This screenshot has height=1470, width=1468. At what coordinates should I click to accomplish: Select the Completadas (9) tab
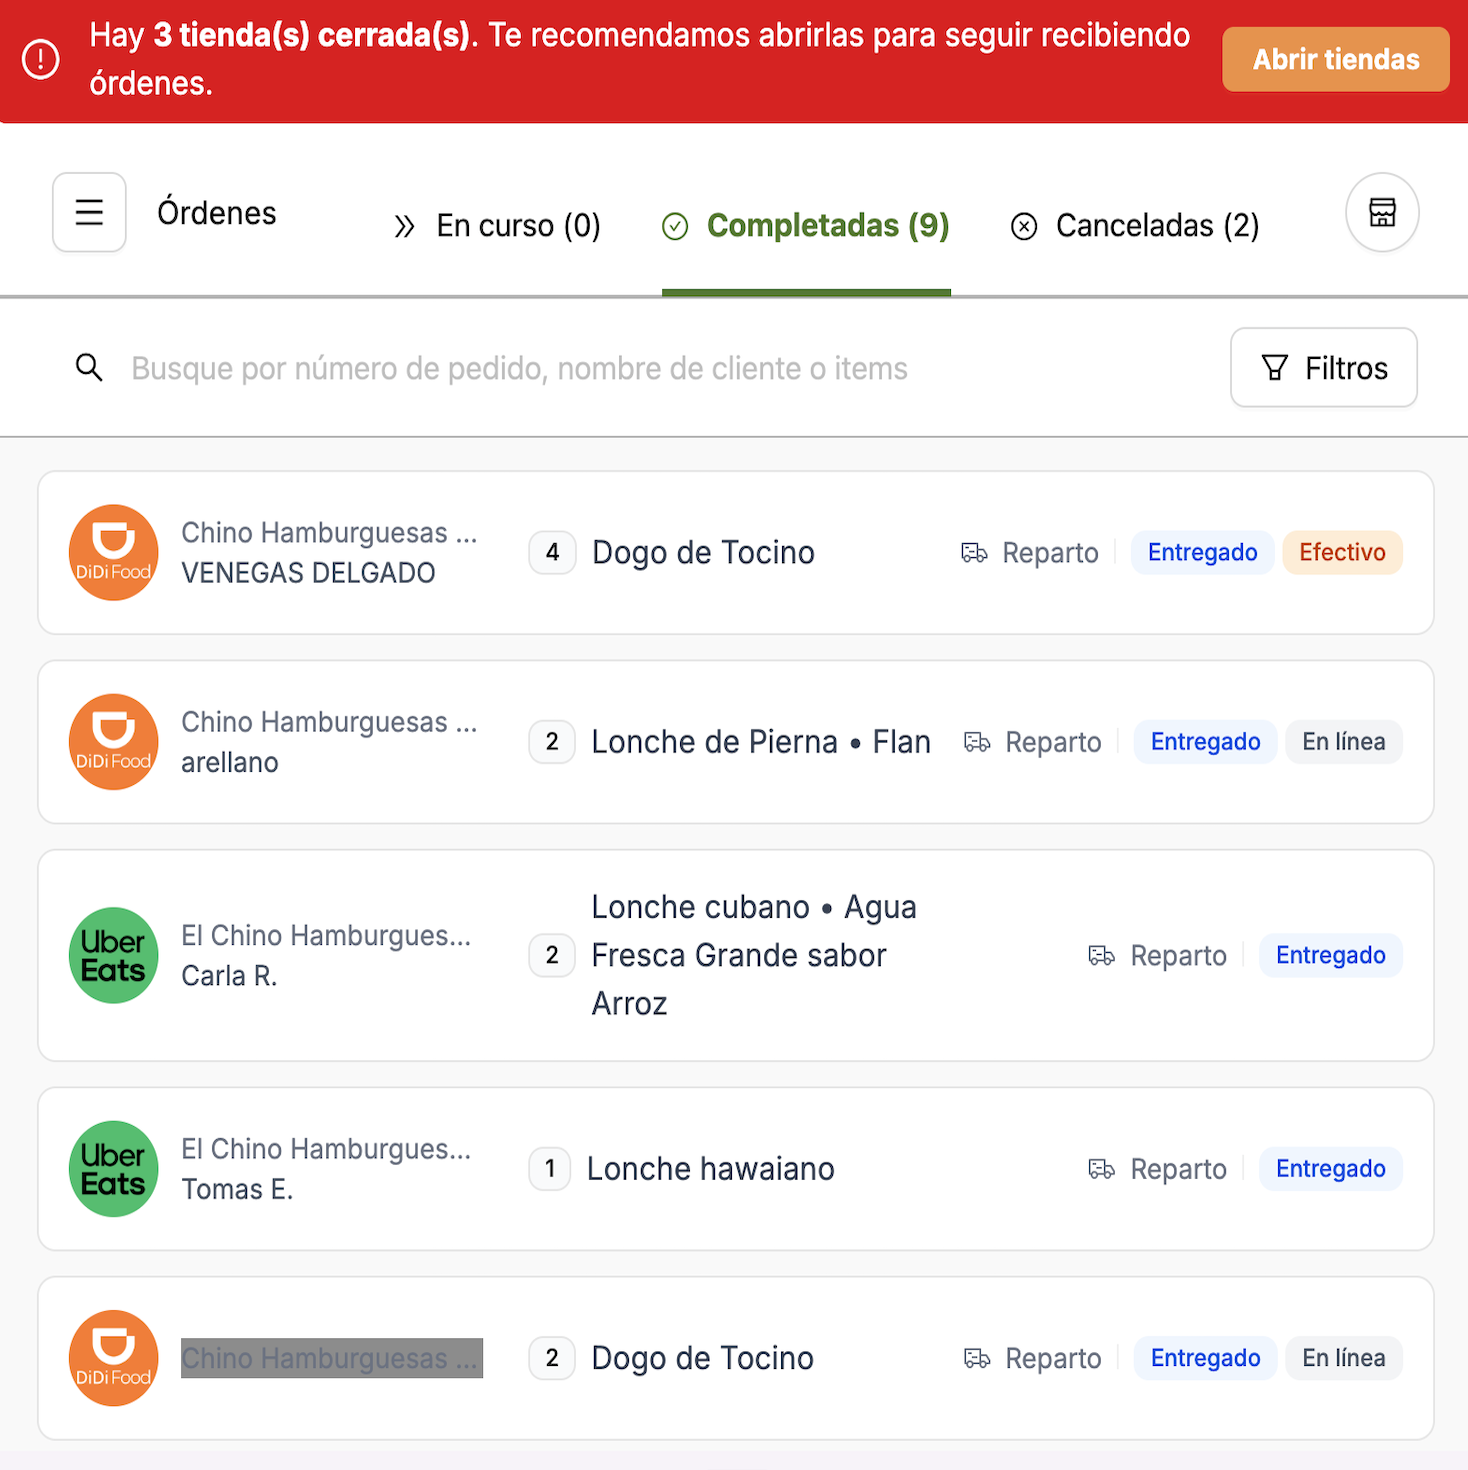(806, 226)
